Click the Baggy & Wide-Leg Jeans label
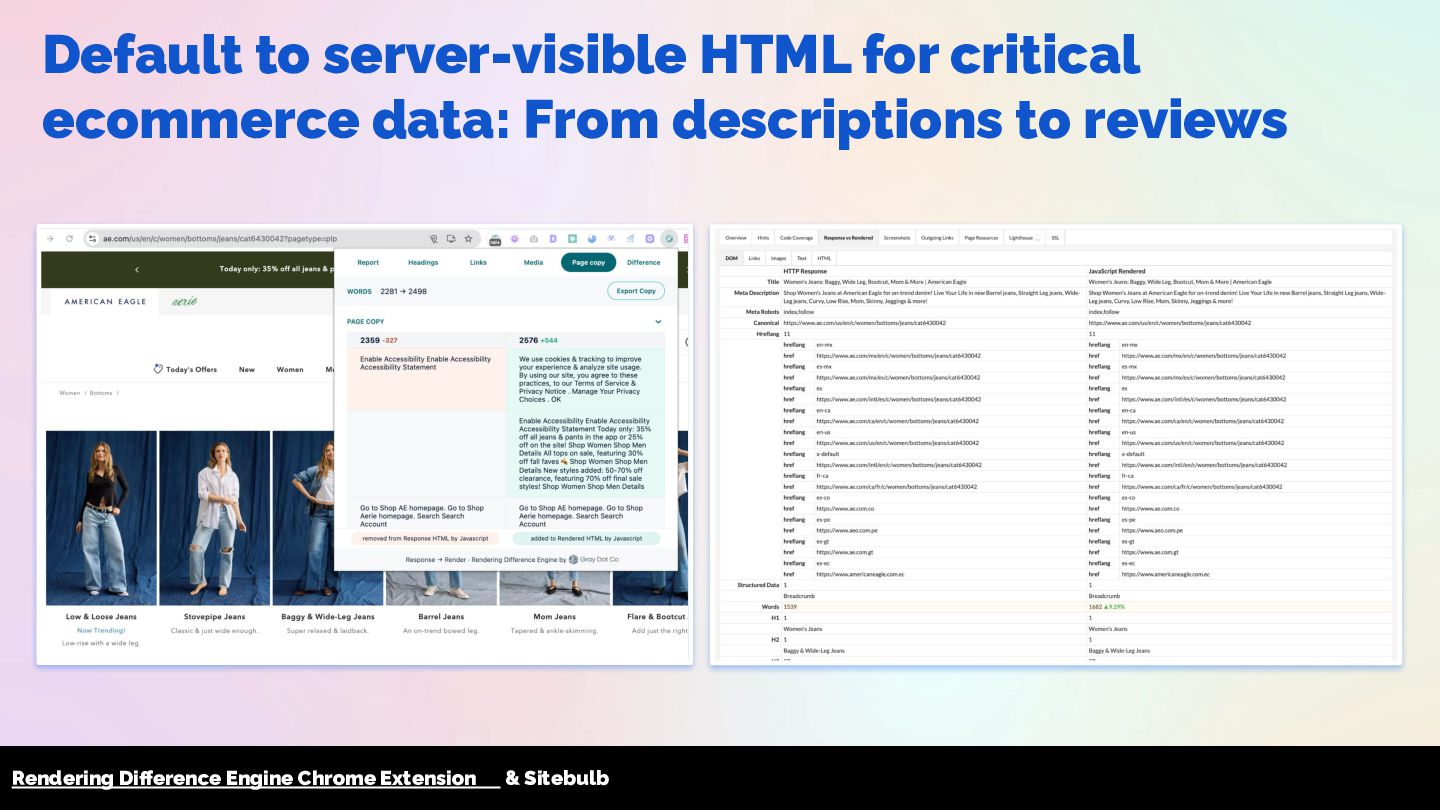 click(328, 617)
